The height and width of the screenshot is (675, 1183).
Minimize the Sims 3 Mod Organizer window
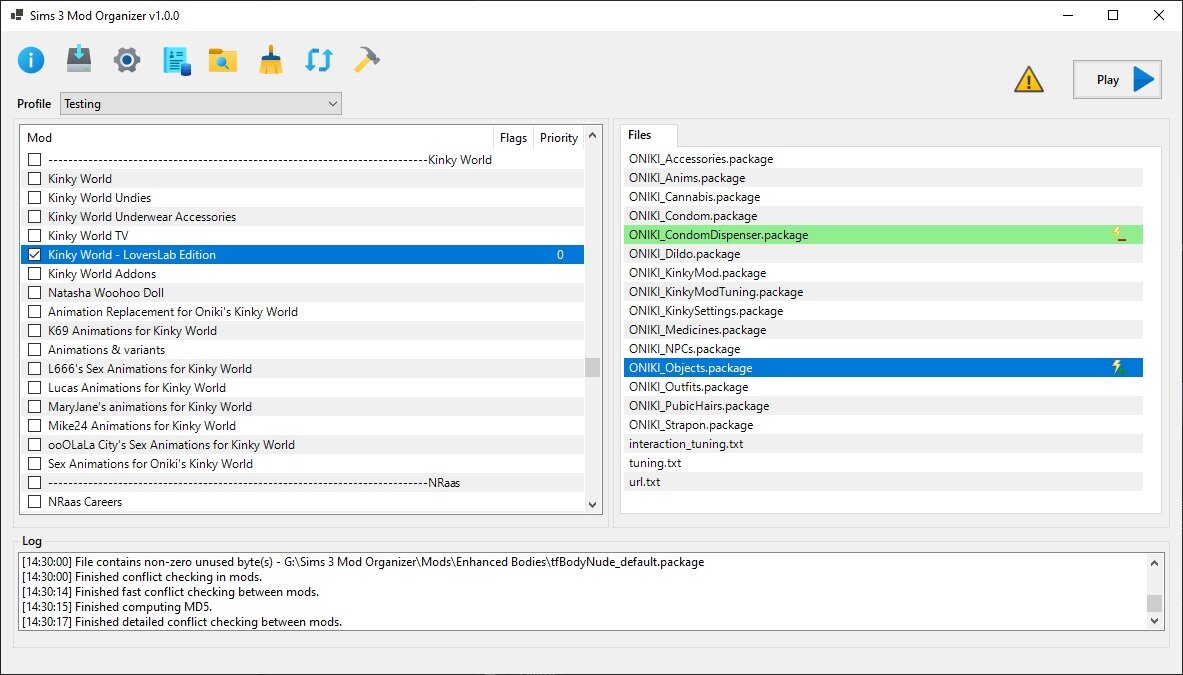click(x=1068, y=15)
